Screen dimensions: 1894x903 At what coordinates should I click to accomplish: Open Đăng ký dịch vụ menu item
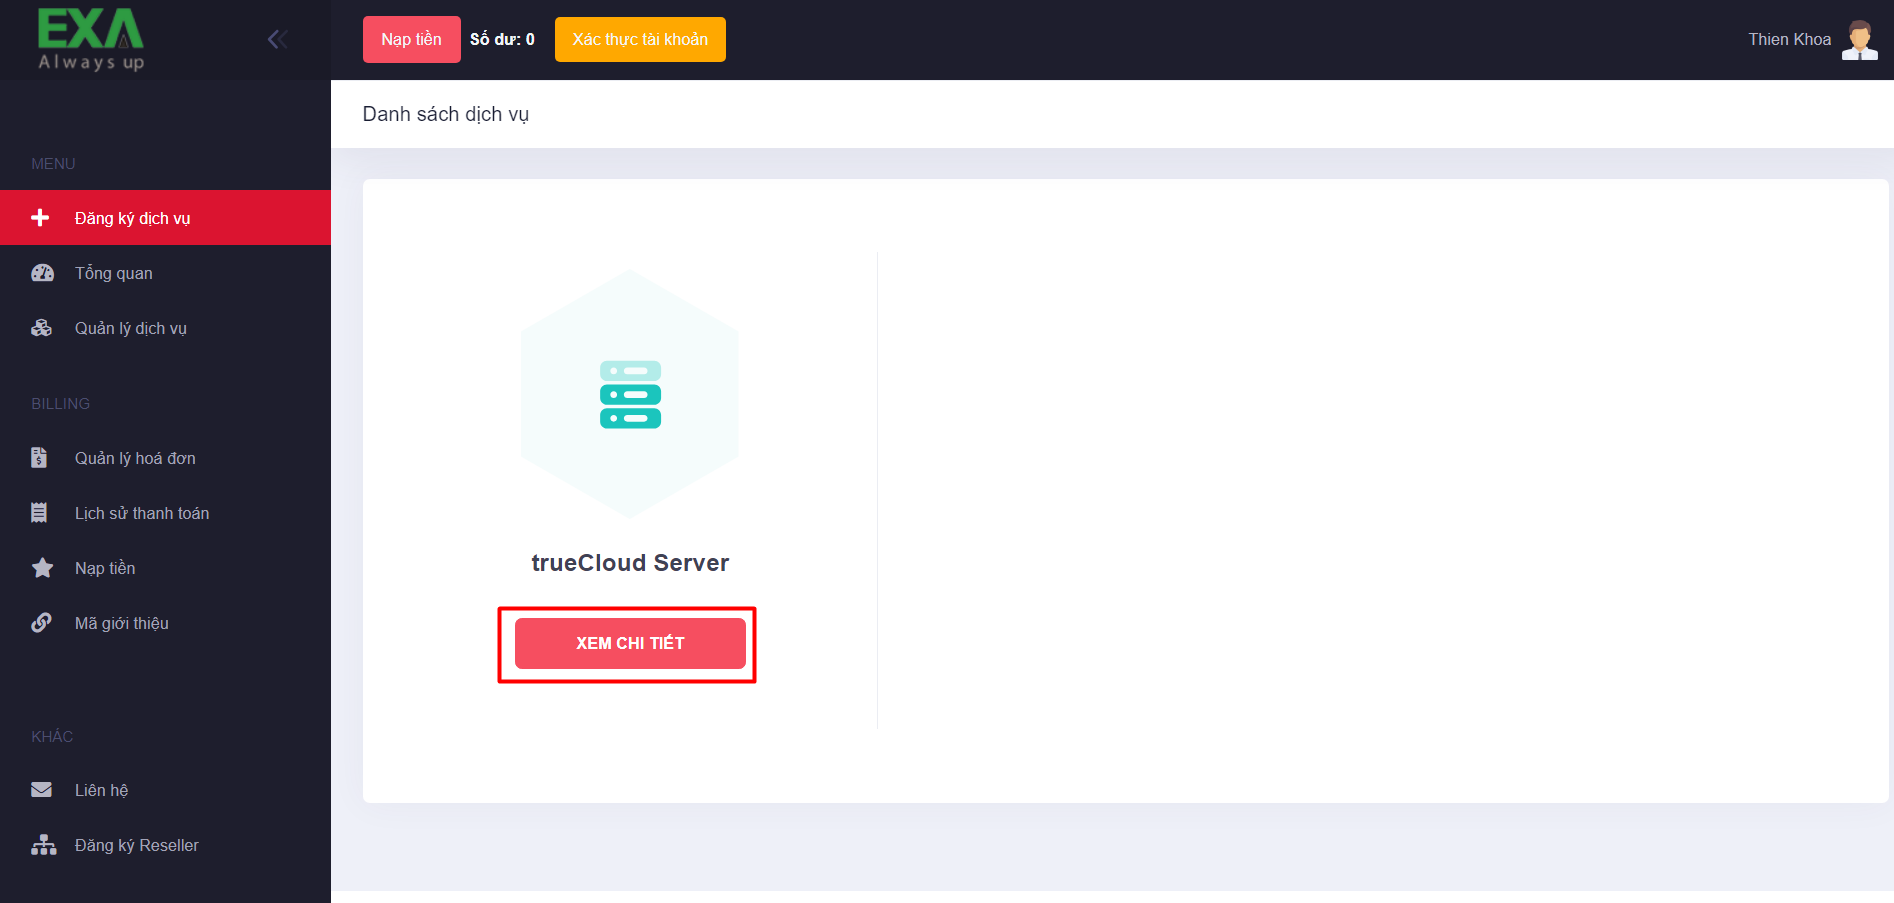[x=165, y=218]
